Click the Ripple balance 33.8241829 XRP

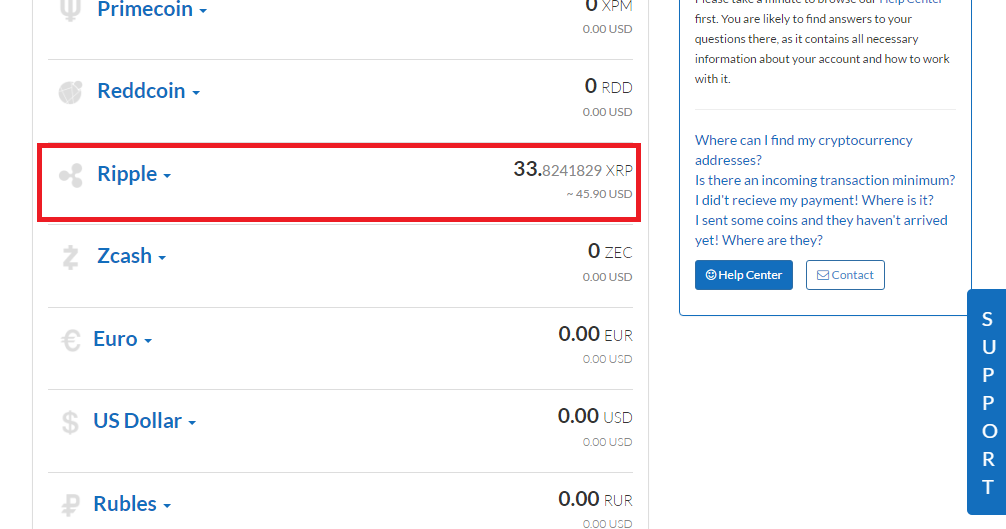click(573, 169)
